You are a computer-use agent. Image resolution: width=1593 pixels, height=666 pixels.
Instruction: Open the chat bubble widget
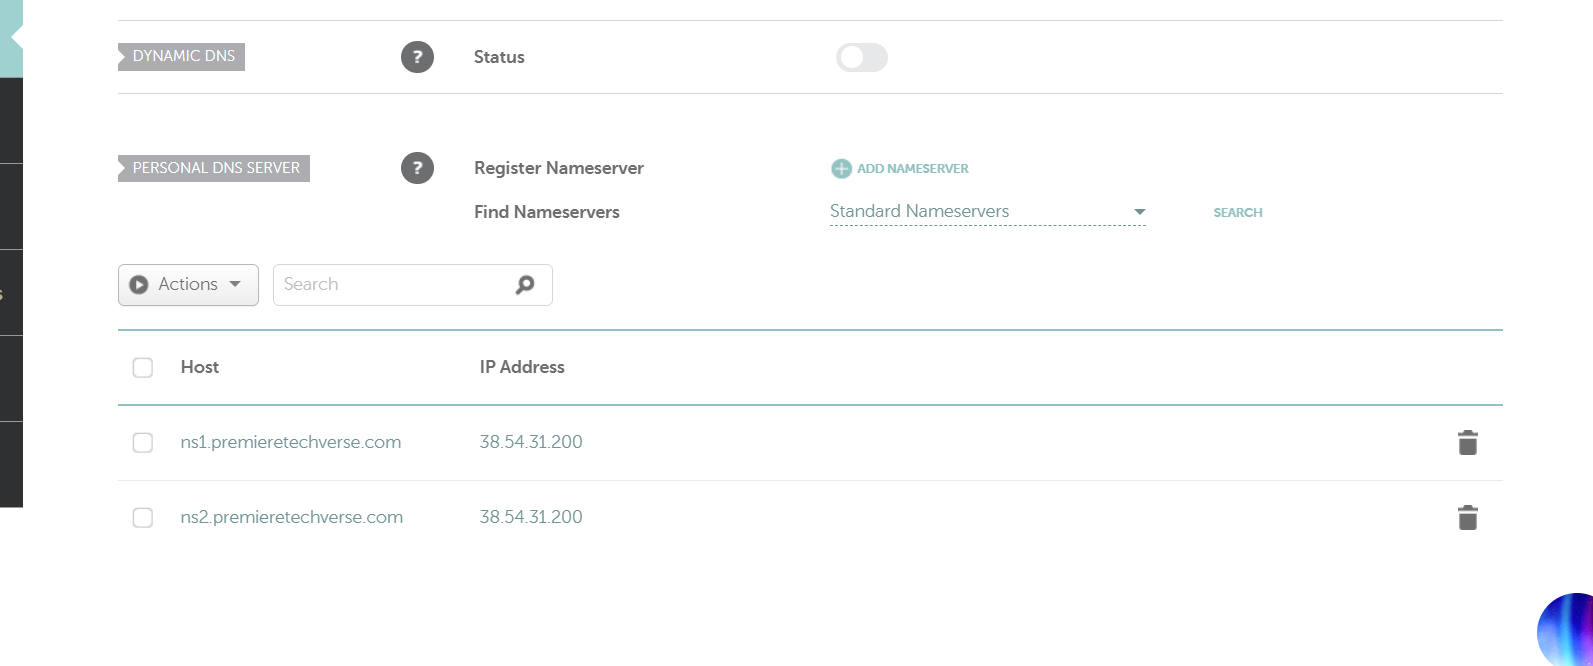click(1567, 630)
